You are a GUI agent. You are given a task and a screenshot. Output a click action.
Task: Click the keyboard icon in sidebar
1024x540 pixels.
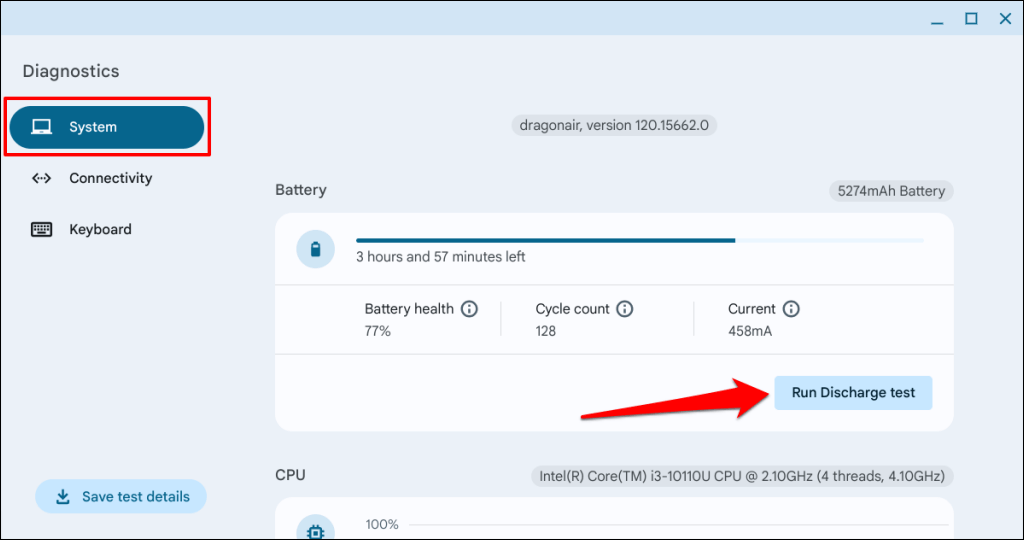pyautogui.click(x=42, y=229)
